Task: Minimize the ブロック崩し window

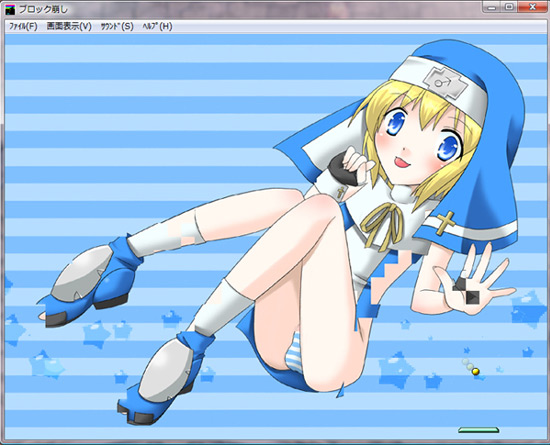Action: click(492, 7)
